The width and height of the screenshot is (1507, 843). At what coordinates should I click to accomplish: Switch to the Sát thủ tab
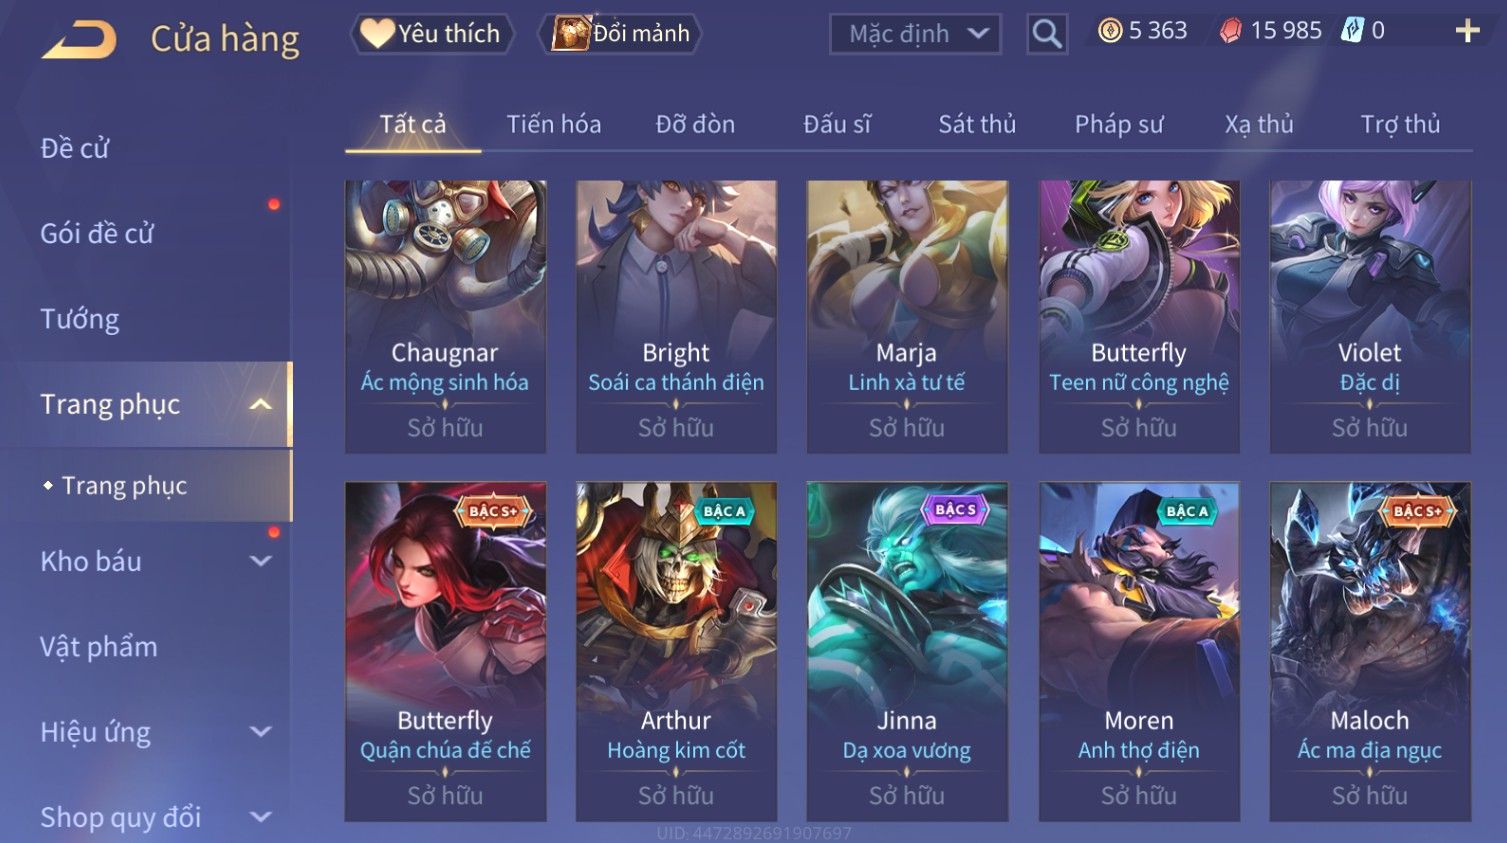point(977,124)
